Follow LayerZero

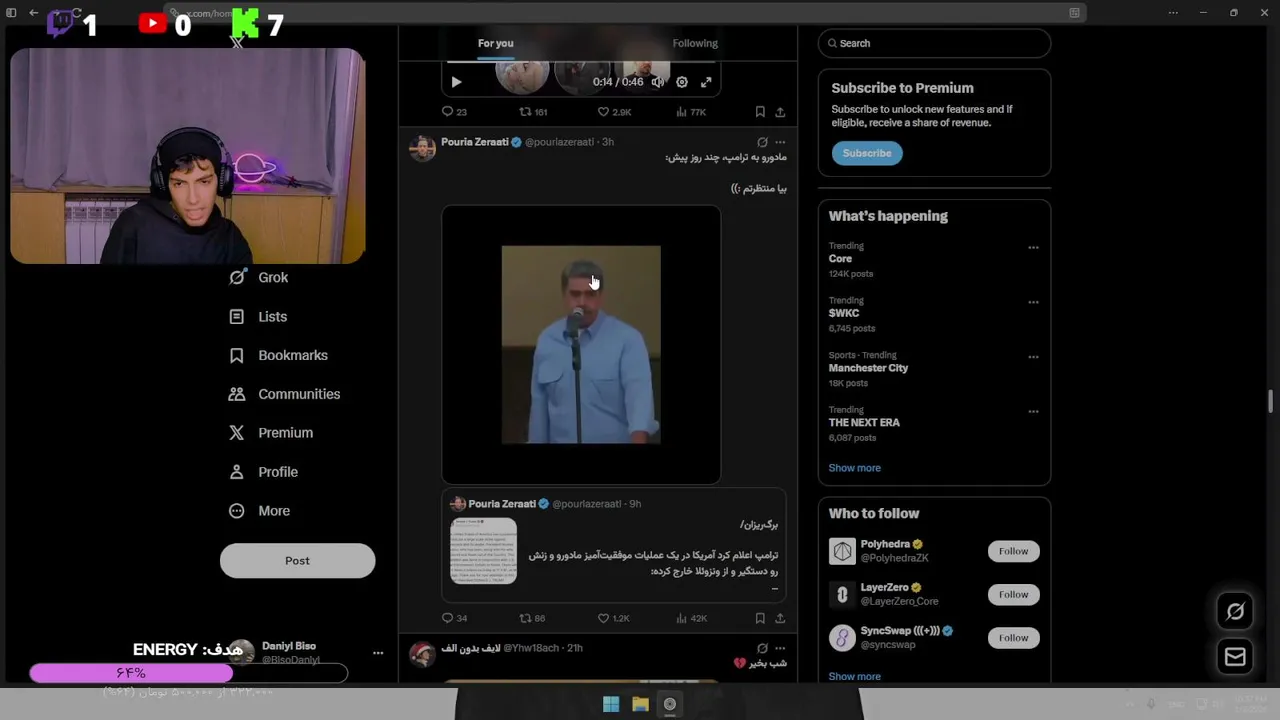pyautogui.click(x=1013, y=594)
